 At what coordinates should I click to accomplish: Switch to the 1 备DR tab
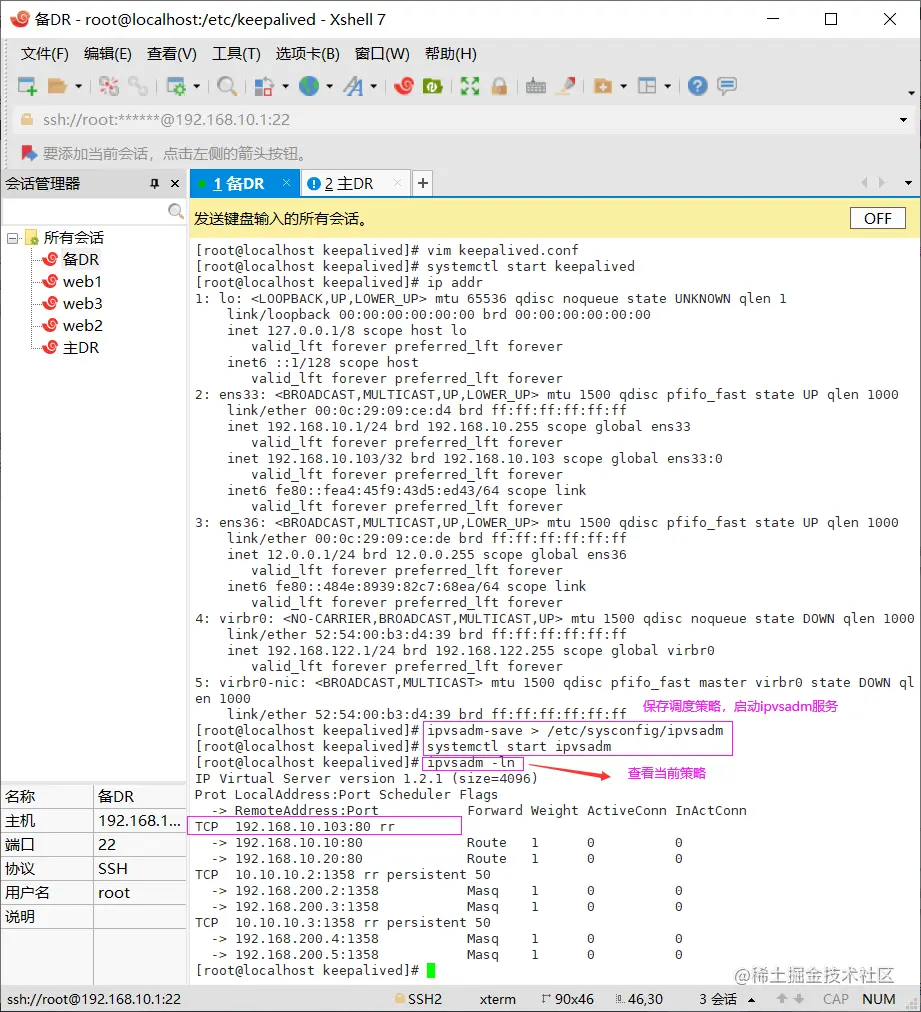click(239, 184)
